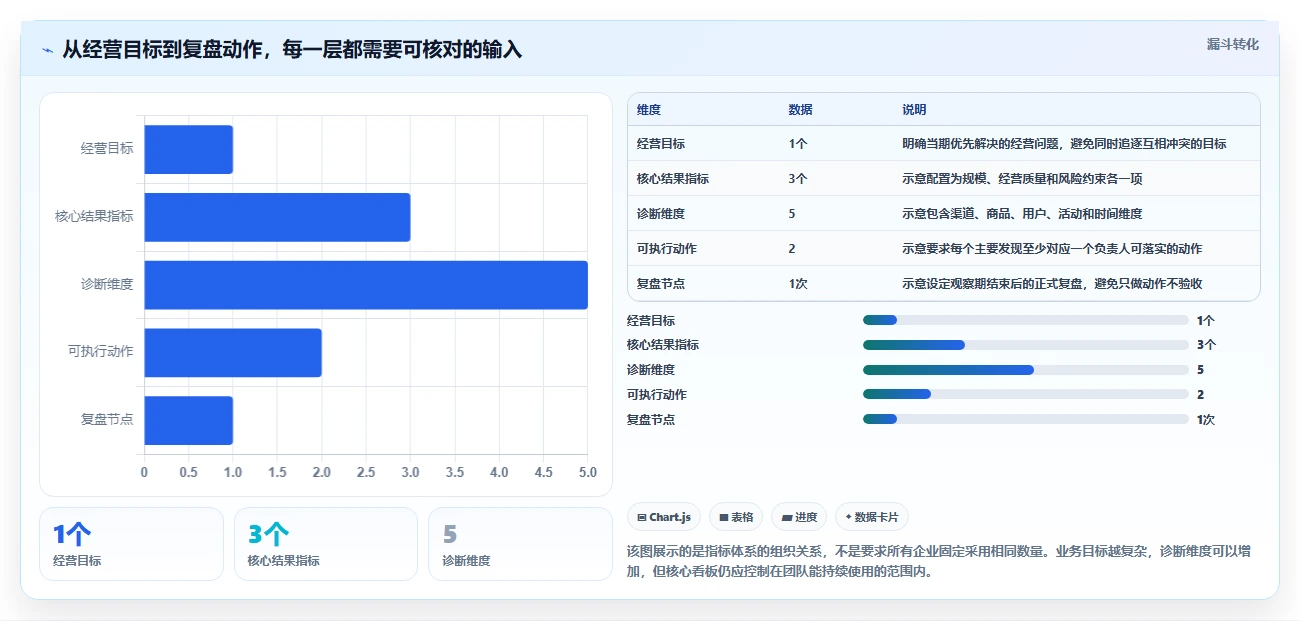
Task: Click the 经营目标 cell in the table
Action: (x=661, y=144)
